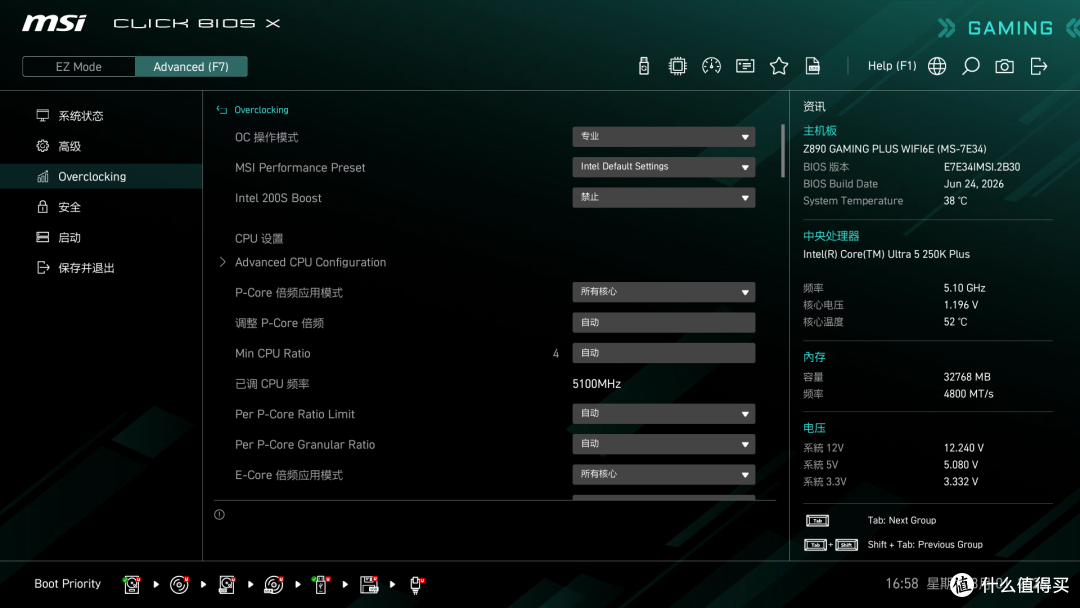Click the 5100MHz adjusted CPU frequency value
The image size is (1080, 608).
(596, 384)
